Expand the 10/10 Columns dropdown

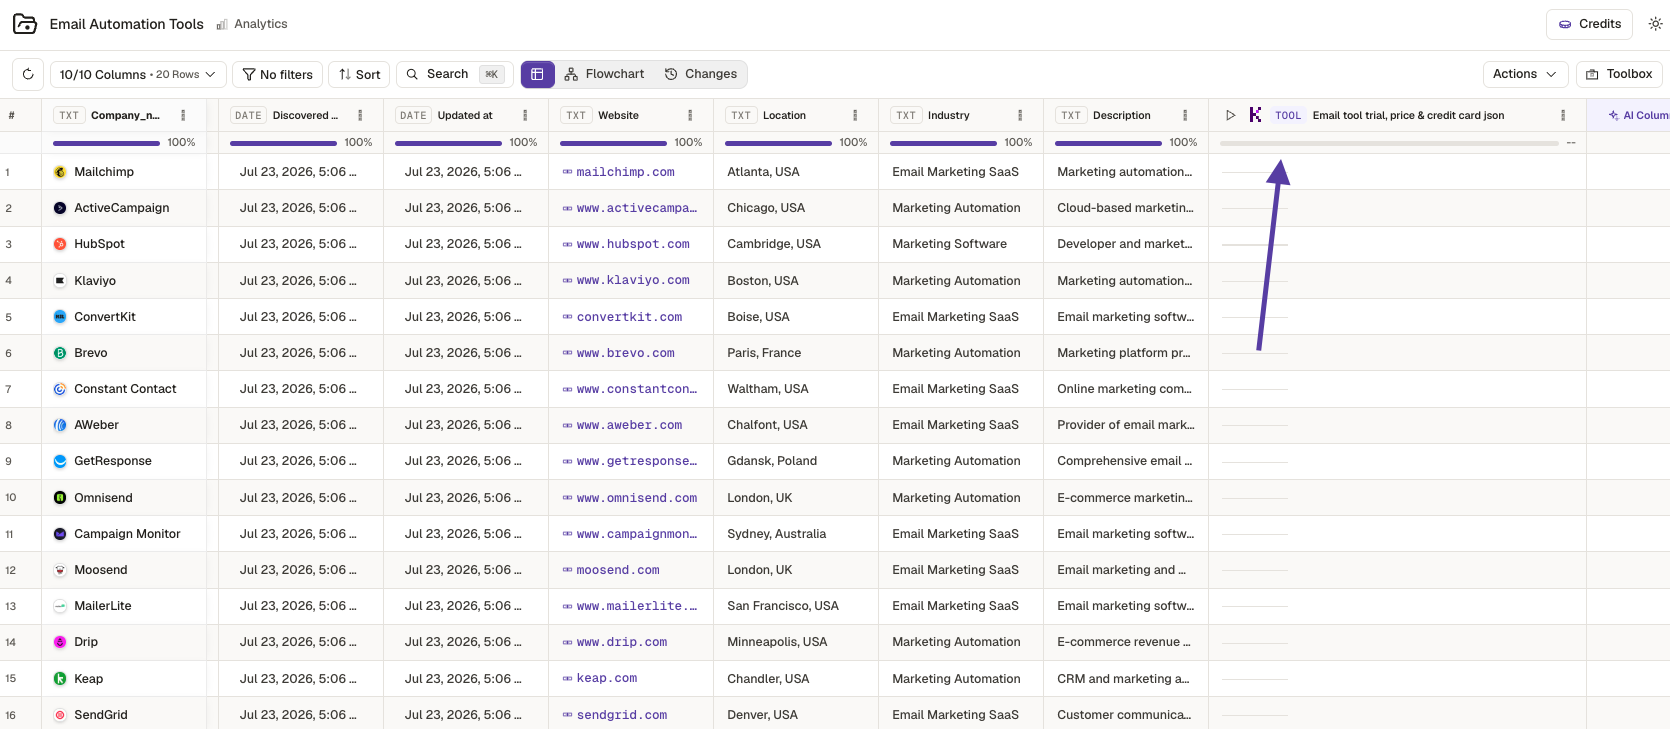(x=138, y=74)
